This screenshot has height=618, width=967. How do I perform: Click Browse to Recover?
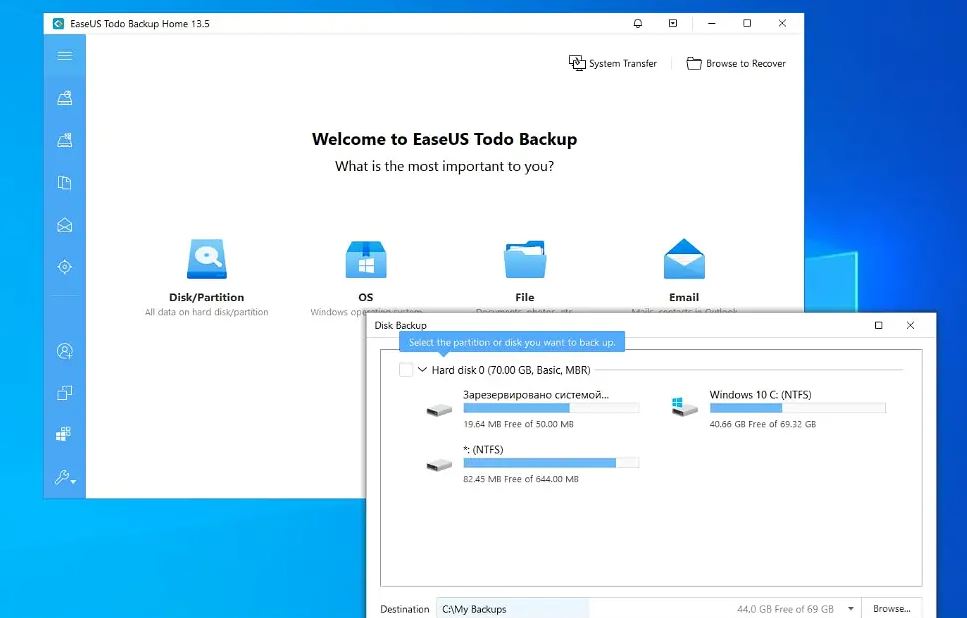[x=736, y=63]
